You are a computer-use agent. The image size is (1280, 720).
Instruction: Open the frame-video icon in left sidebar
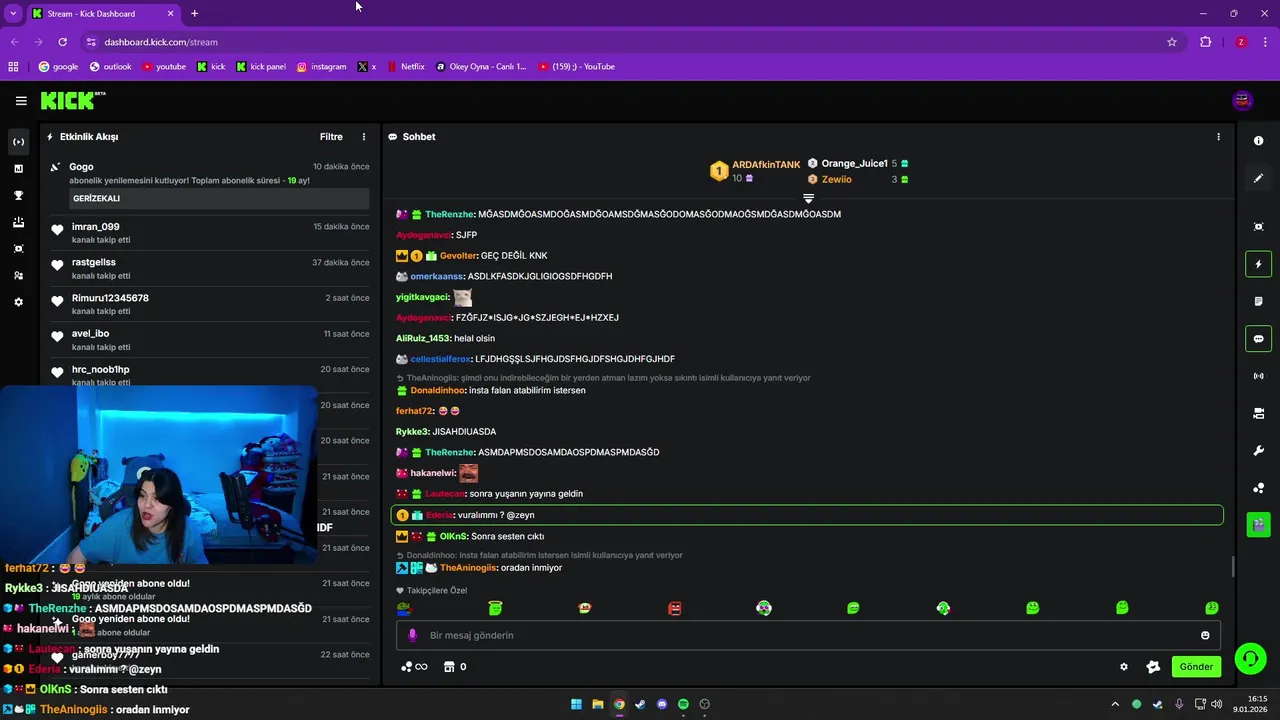tap(18, 248)
